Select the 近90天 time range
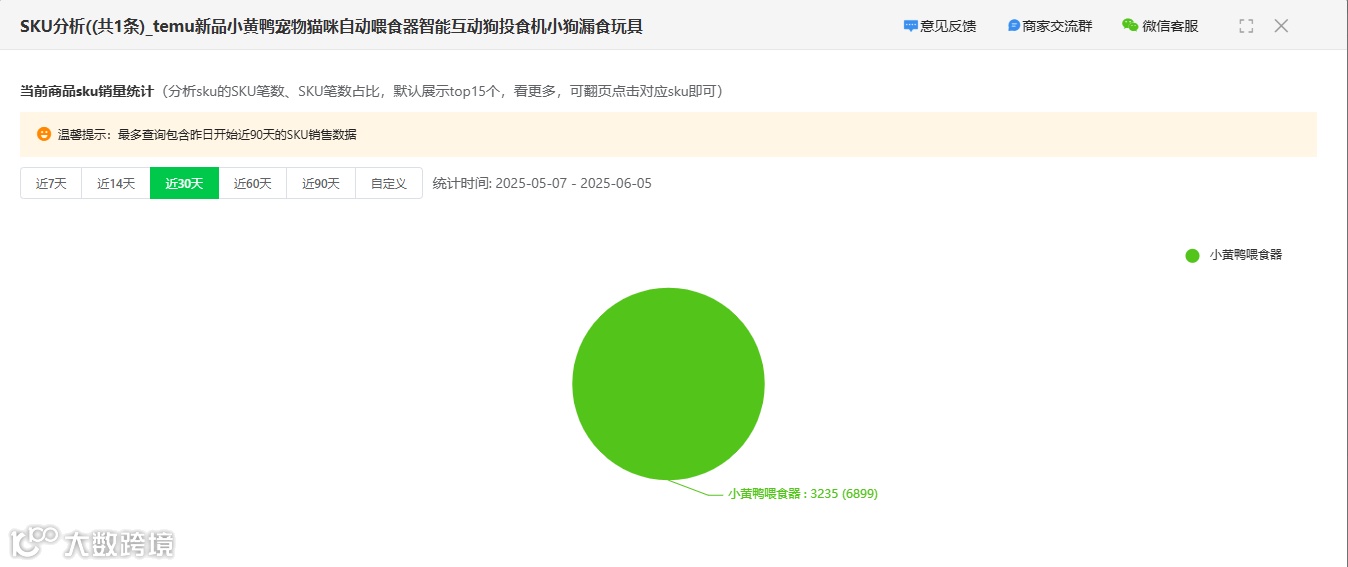The height and width of the screenshot is (567, 1348). coord(321,183)
